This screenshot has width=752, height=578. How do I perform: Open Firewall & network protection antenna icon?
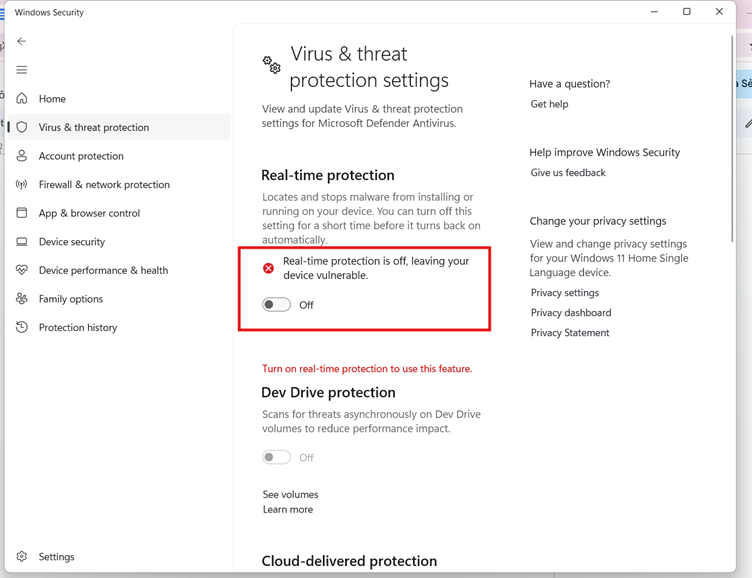[x=22, y=184]
